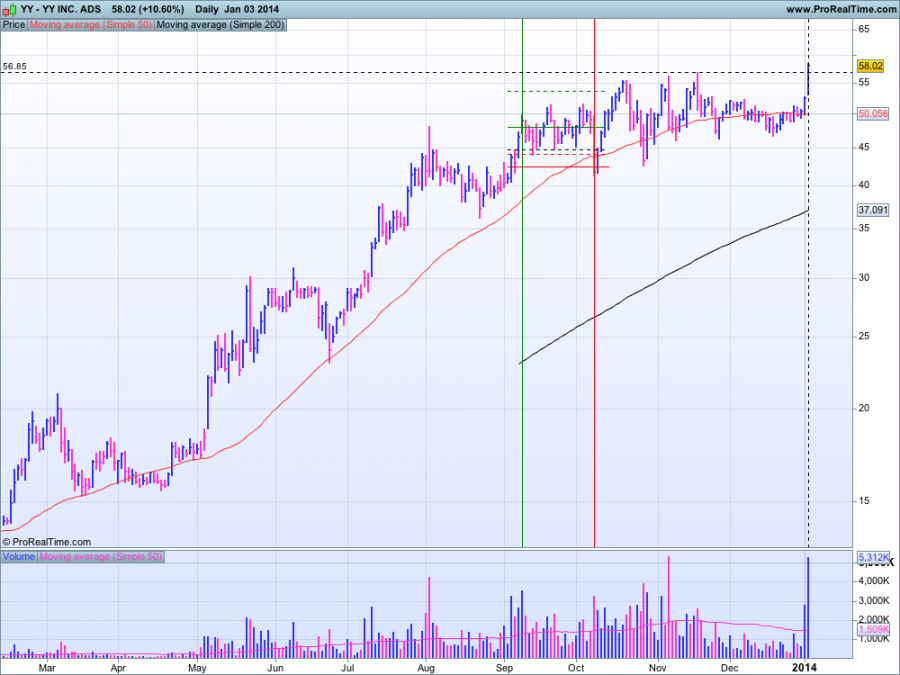
Task: Click the Jan 03 2014 date text
Action: click(x=251, y=9)
